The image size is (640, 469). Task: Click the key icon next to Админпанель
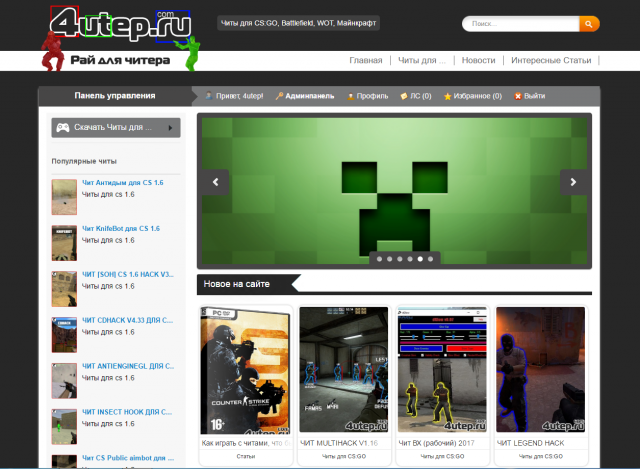(279, 96)
